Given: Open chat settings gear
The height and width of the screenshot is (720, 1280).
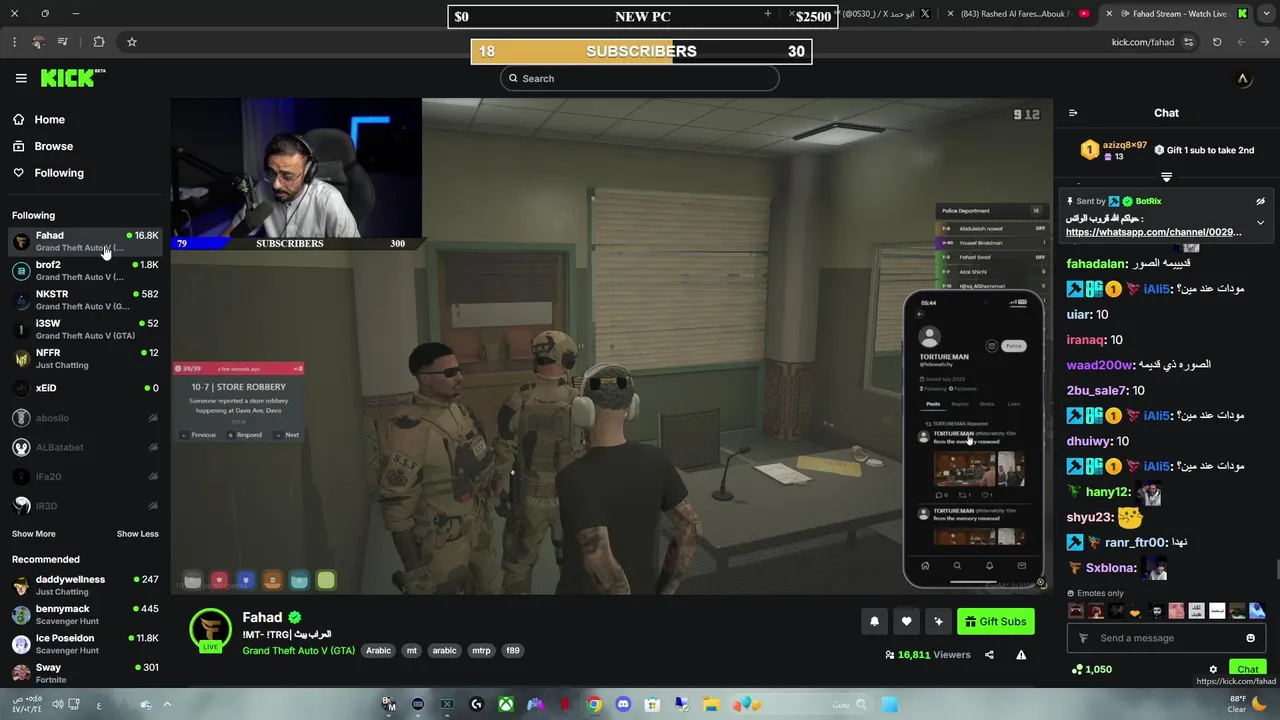Looking at the screenshot, I should pos(1213,670).
